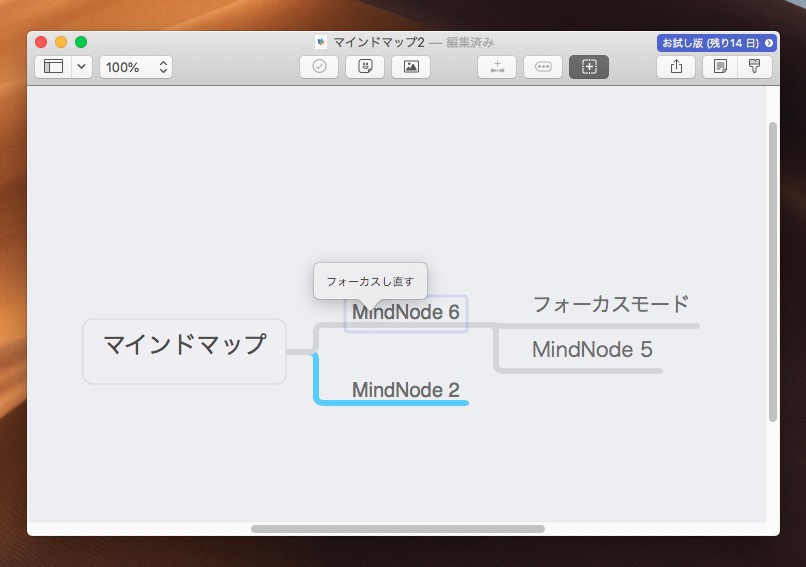
Task: Select the MindNode 6 node
Action: click(x=406, y=313)
